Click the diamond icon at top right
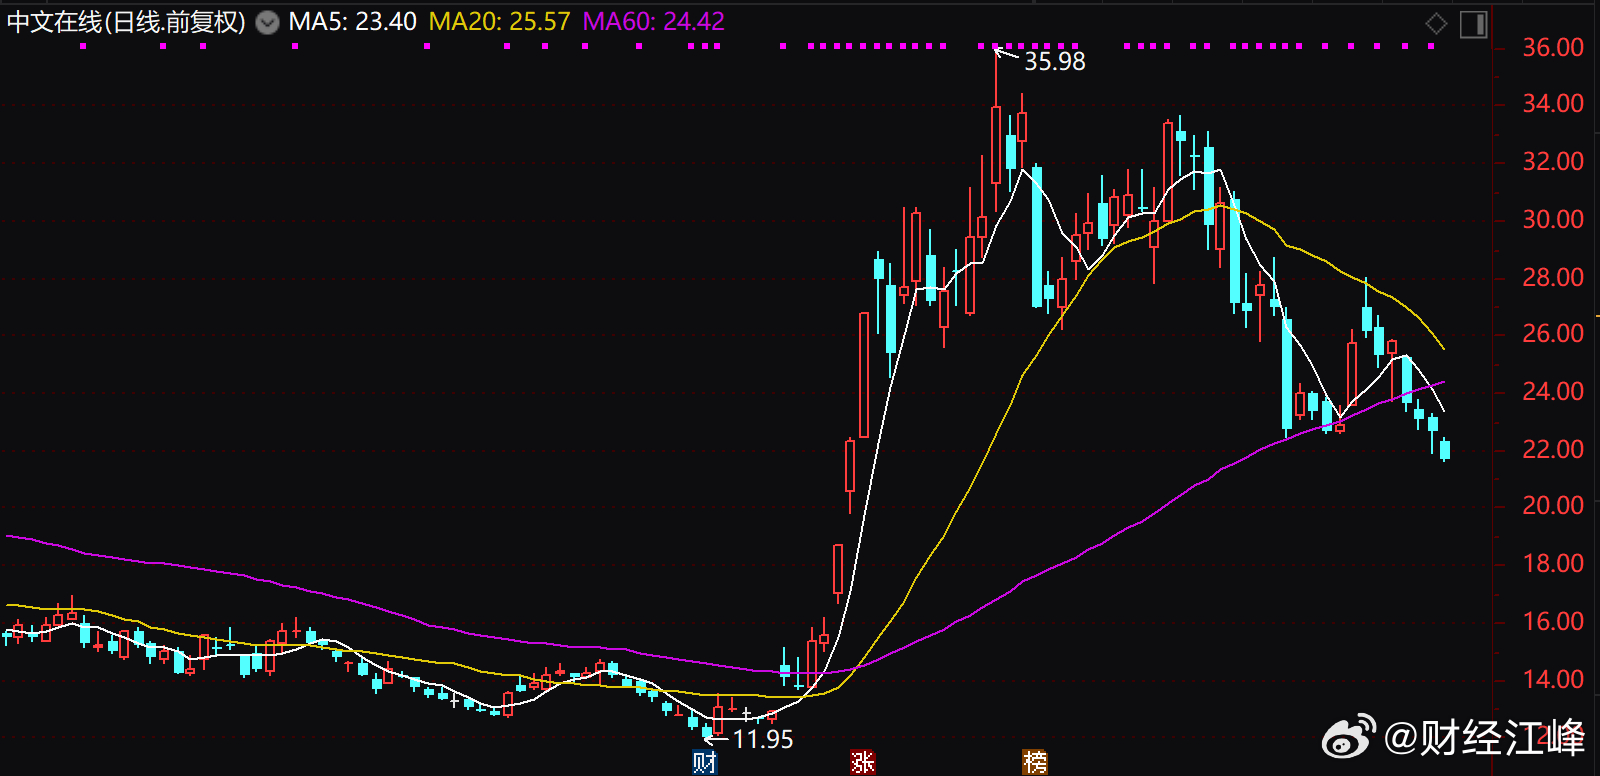Screen dimensions: 1600x776 pos(1436,24)
